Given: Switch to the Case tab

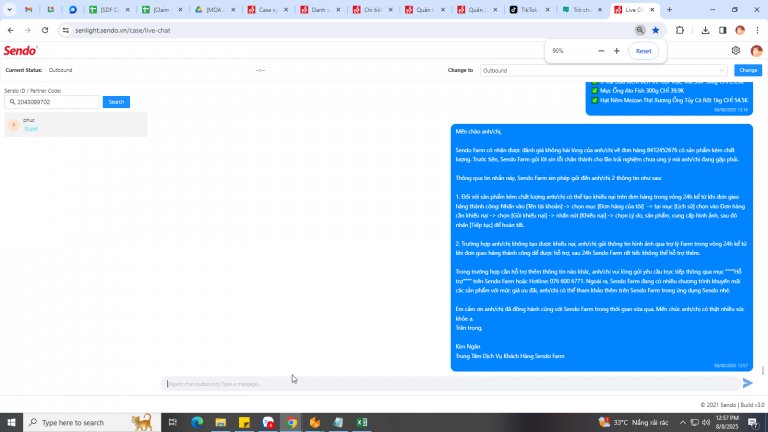Looking at the screenshot, I should [x=267, y=10].
